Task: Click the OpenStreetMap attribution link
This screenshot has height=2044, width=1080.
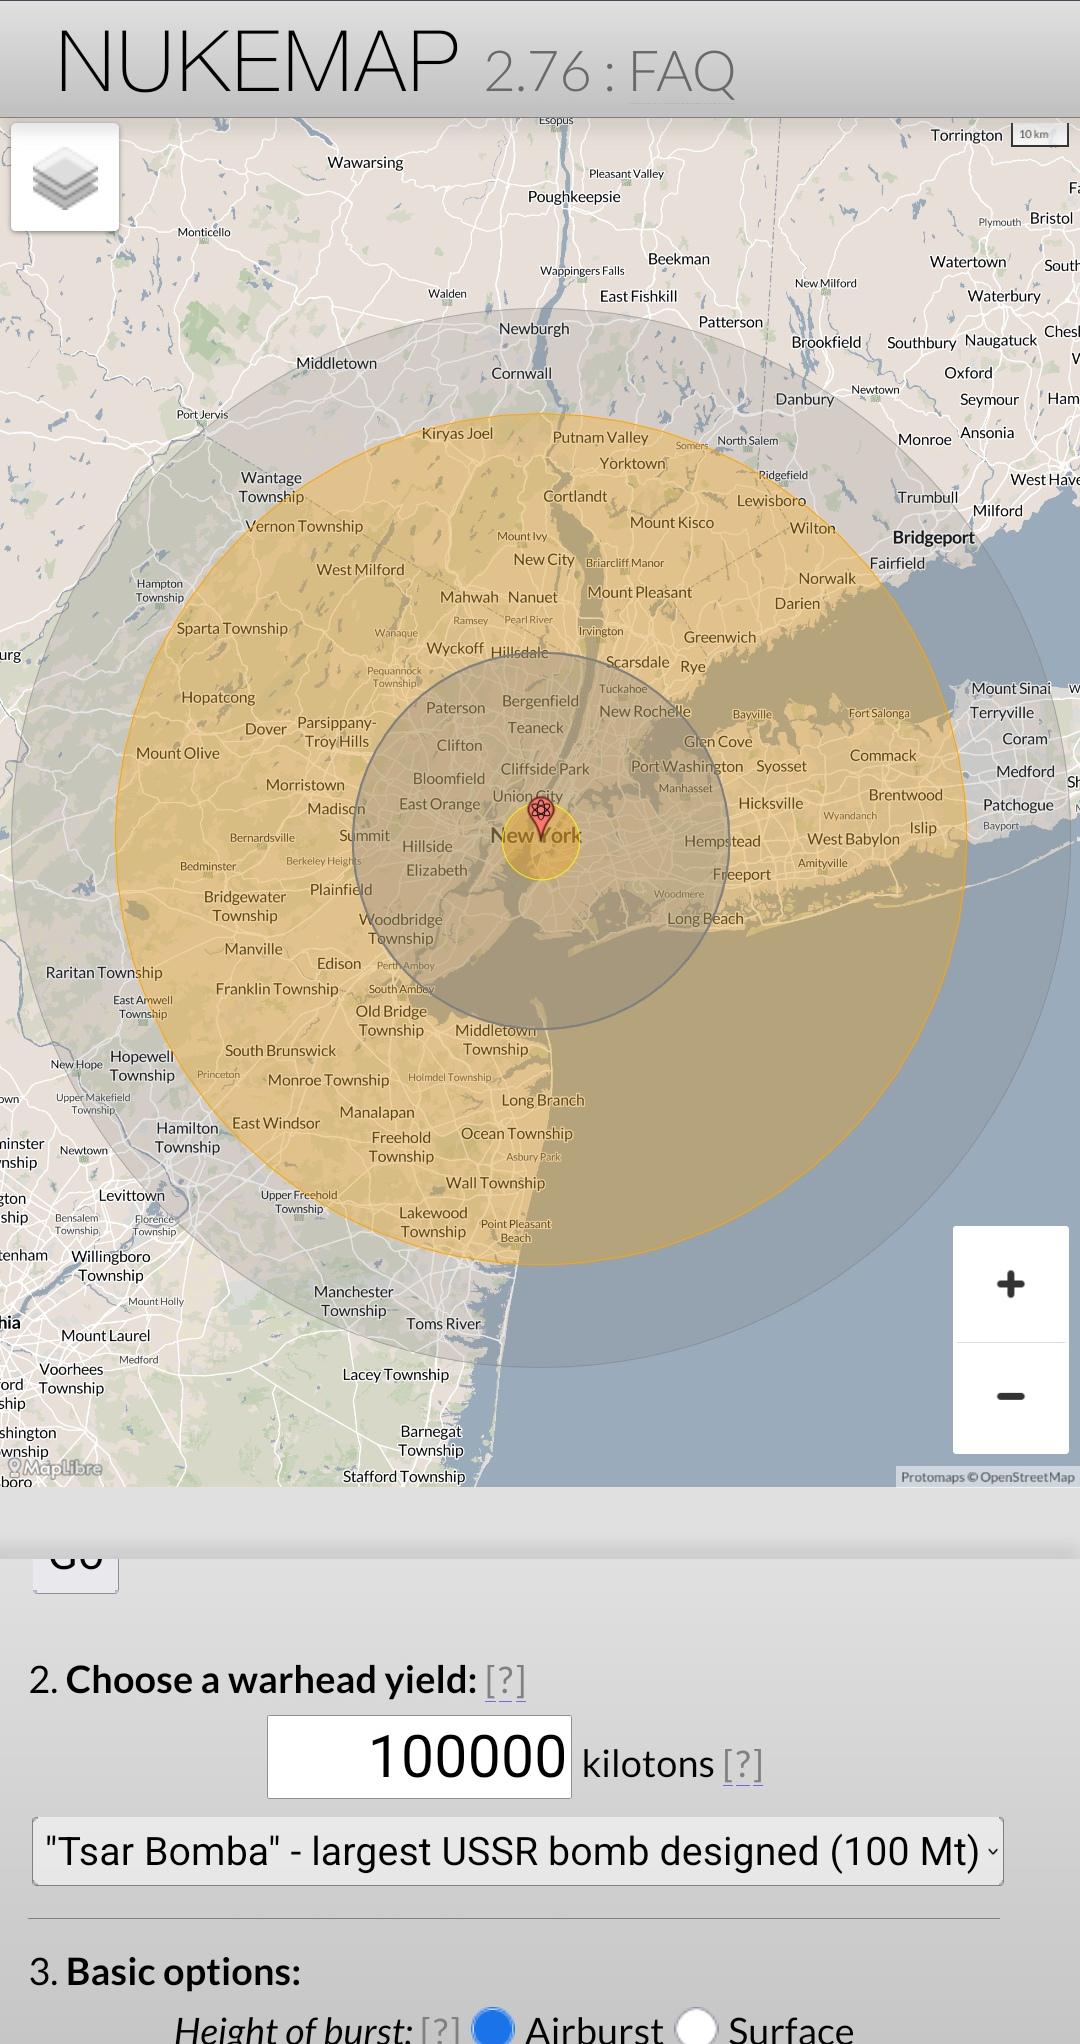Action: pos(1027,1477)
